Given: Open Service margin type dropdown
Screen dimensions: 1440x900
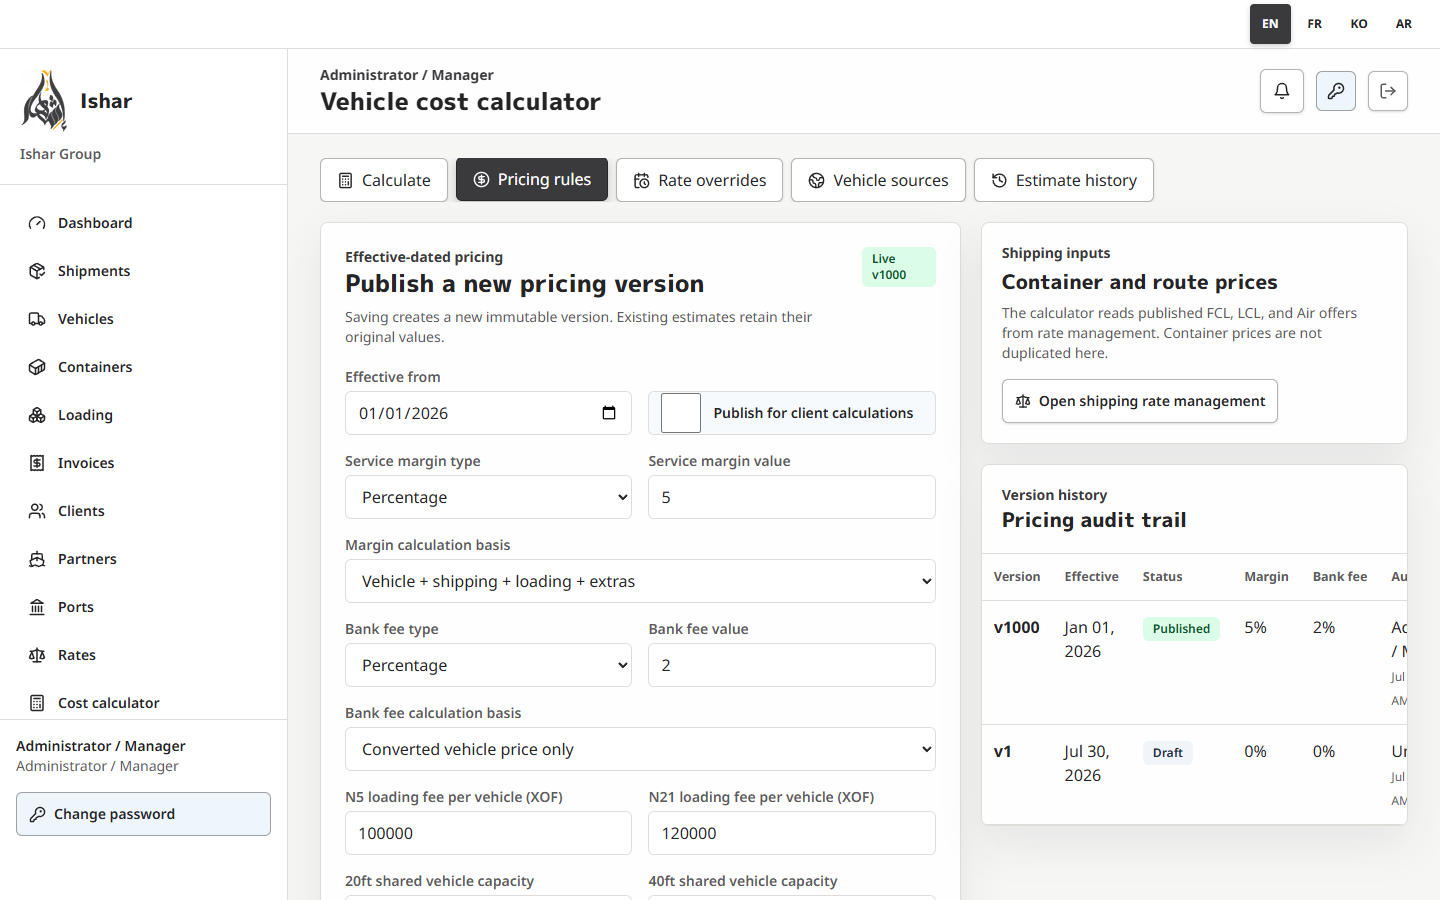Looking at the screenshot, I should (x=488, y=497).
